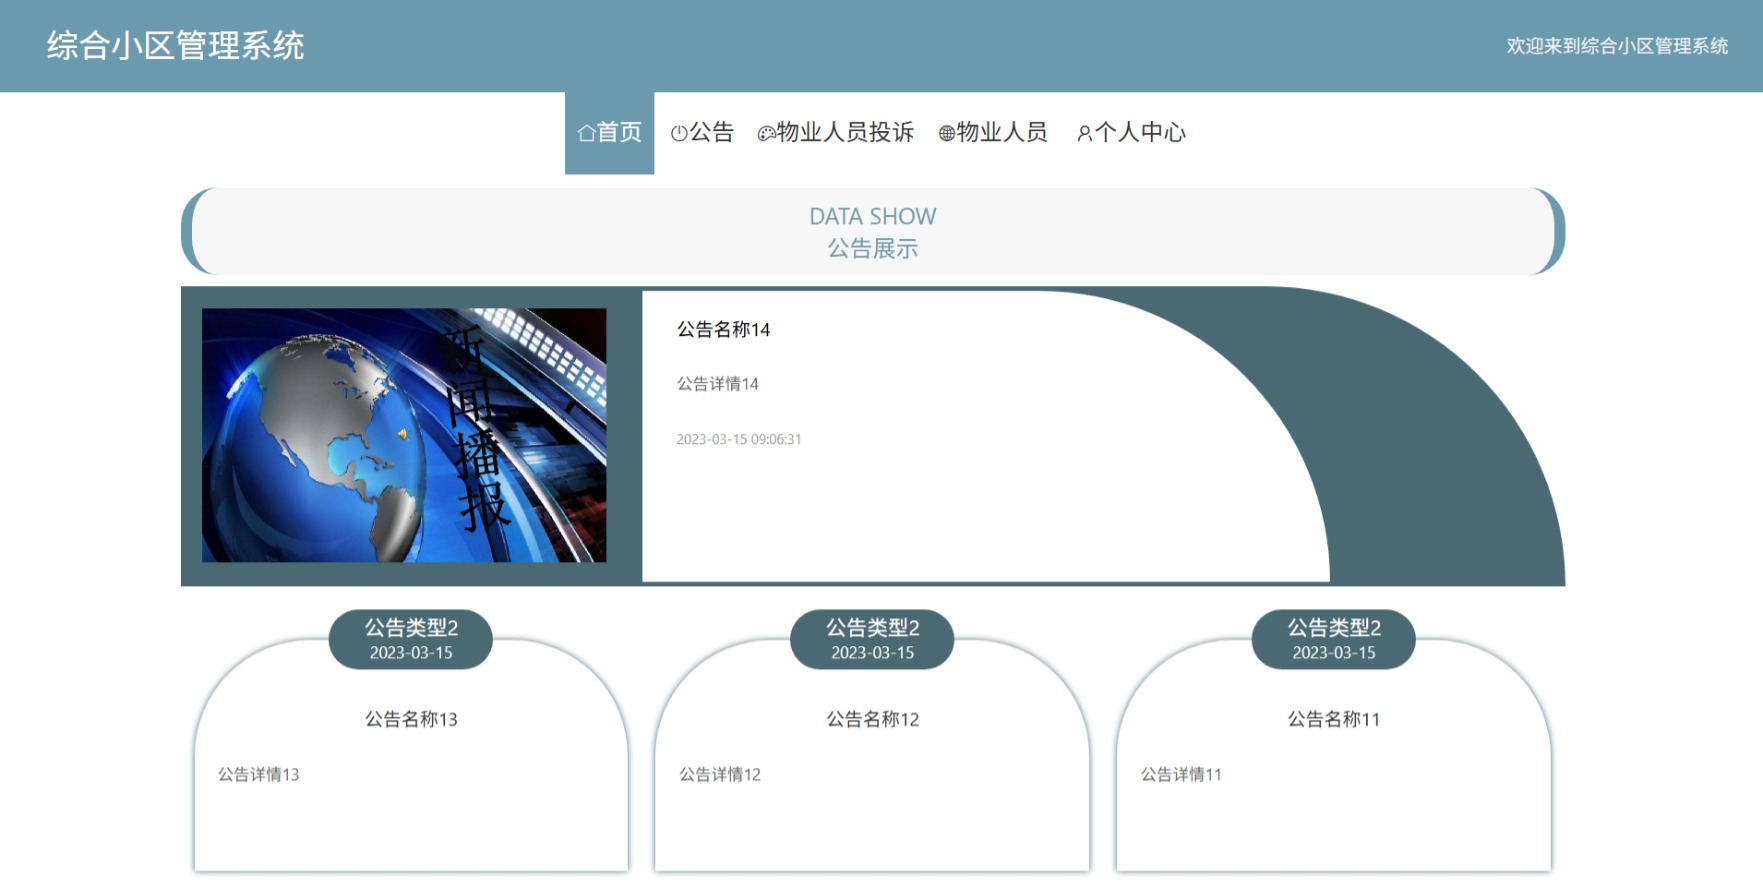
Task: Open the 公告 menu item
Action: (702, 133)
